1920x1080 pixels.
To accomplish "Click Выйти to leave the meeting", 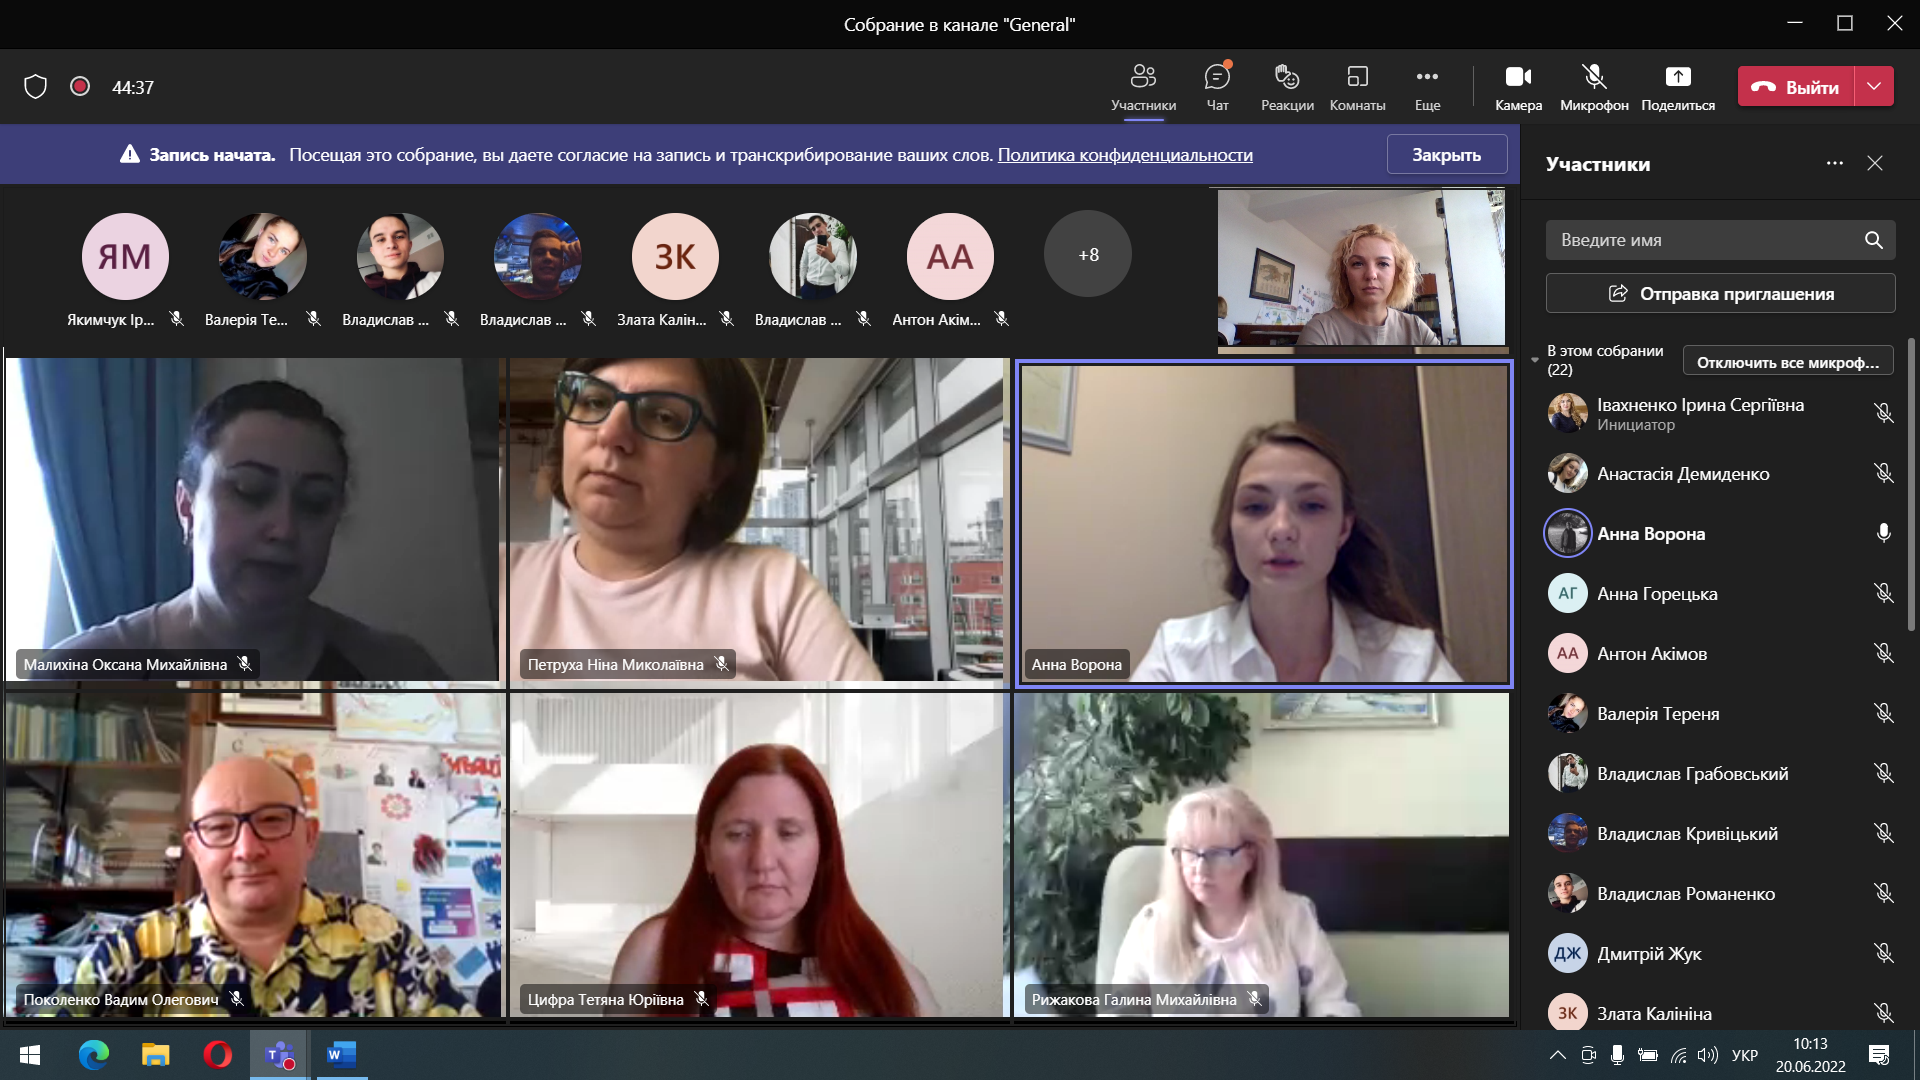I will 1796,87.
